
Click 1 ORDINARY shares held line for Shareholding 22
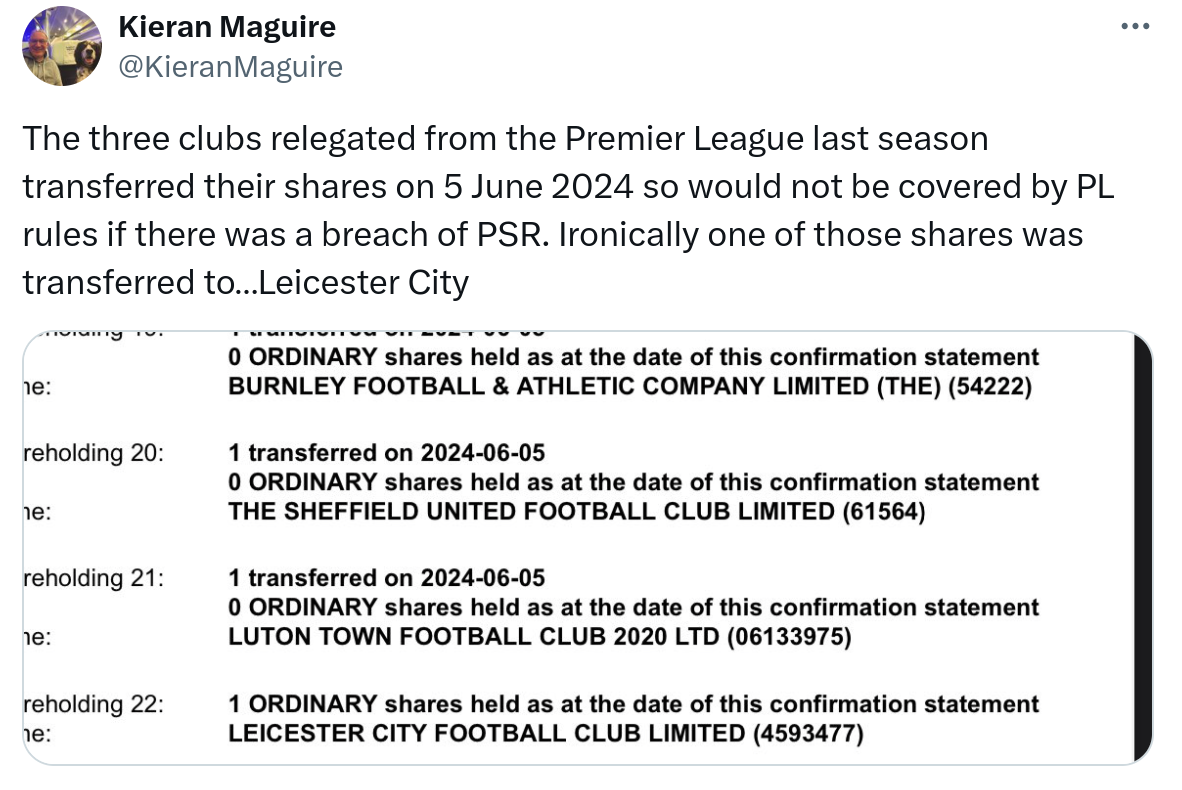633,703
